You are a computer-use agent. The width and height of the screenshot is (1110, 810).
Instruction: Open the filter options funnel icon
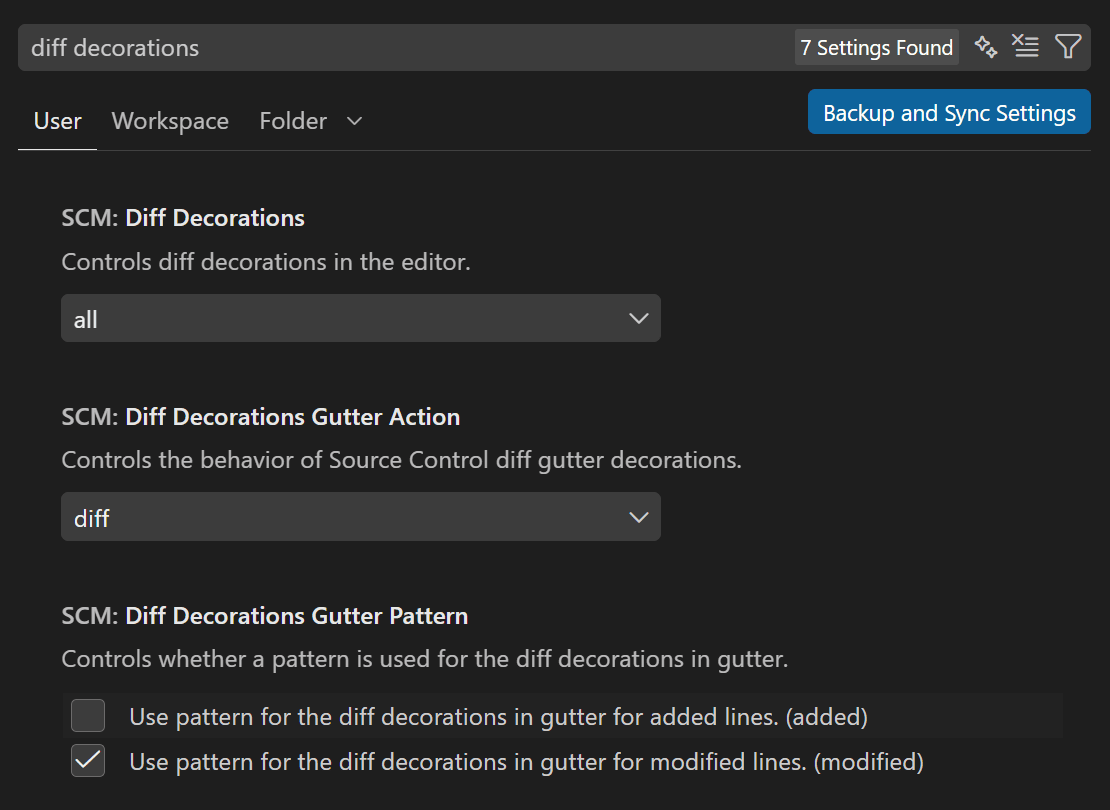pyautogui.click(x=1069, y=46)
